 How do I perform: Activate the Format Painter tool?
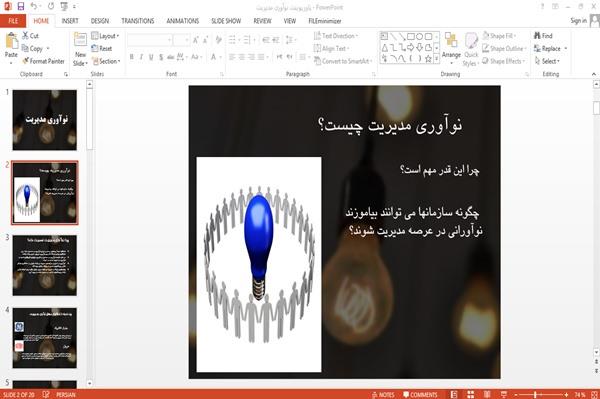coord(43,61)
